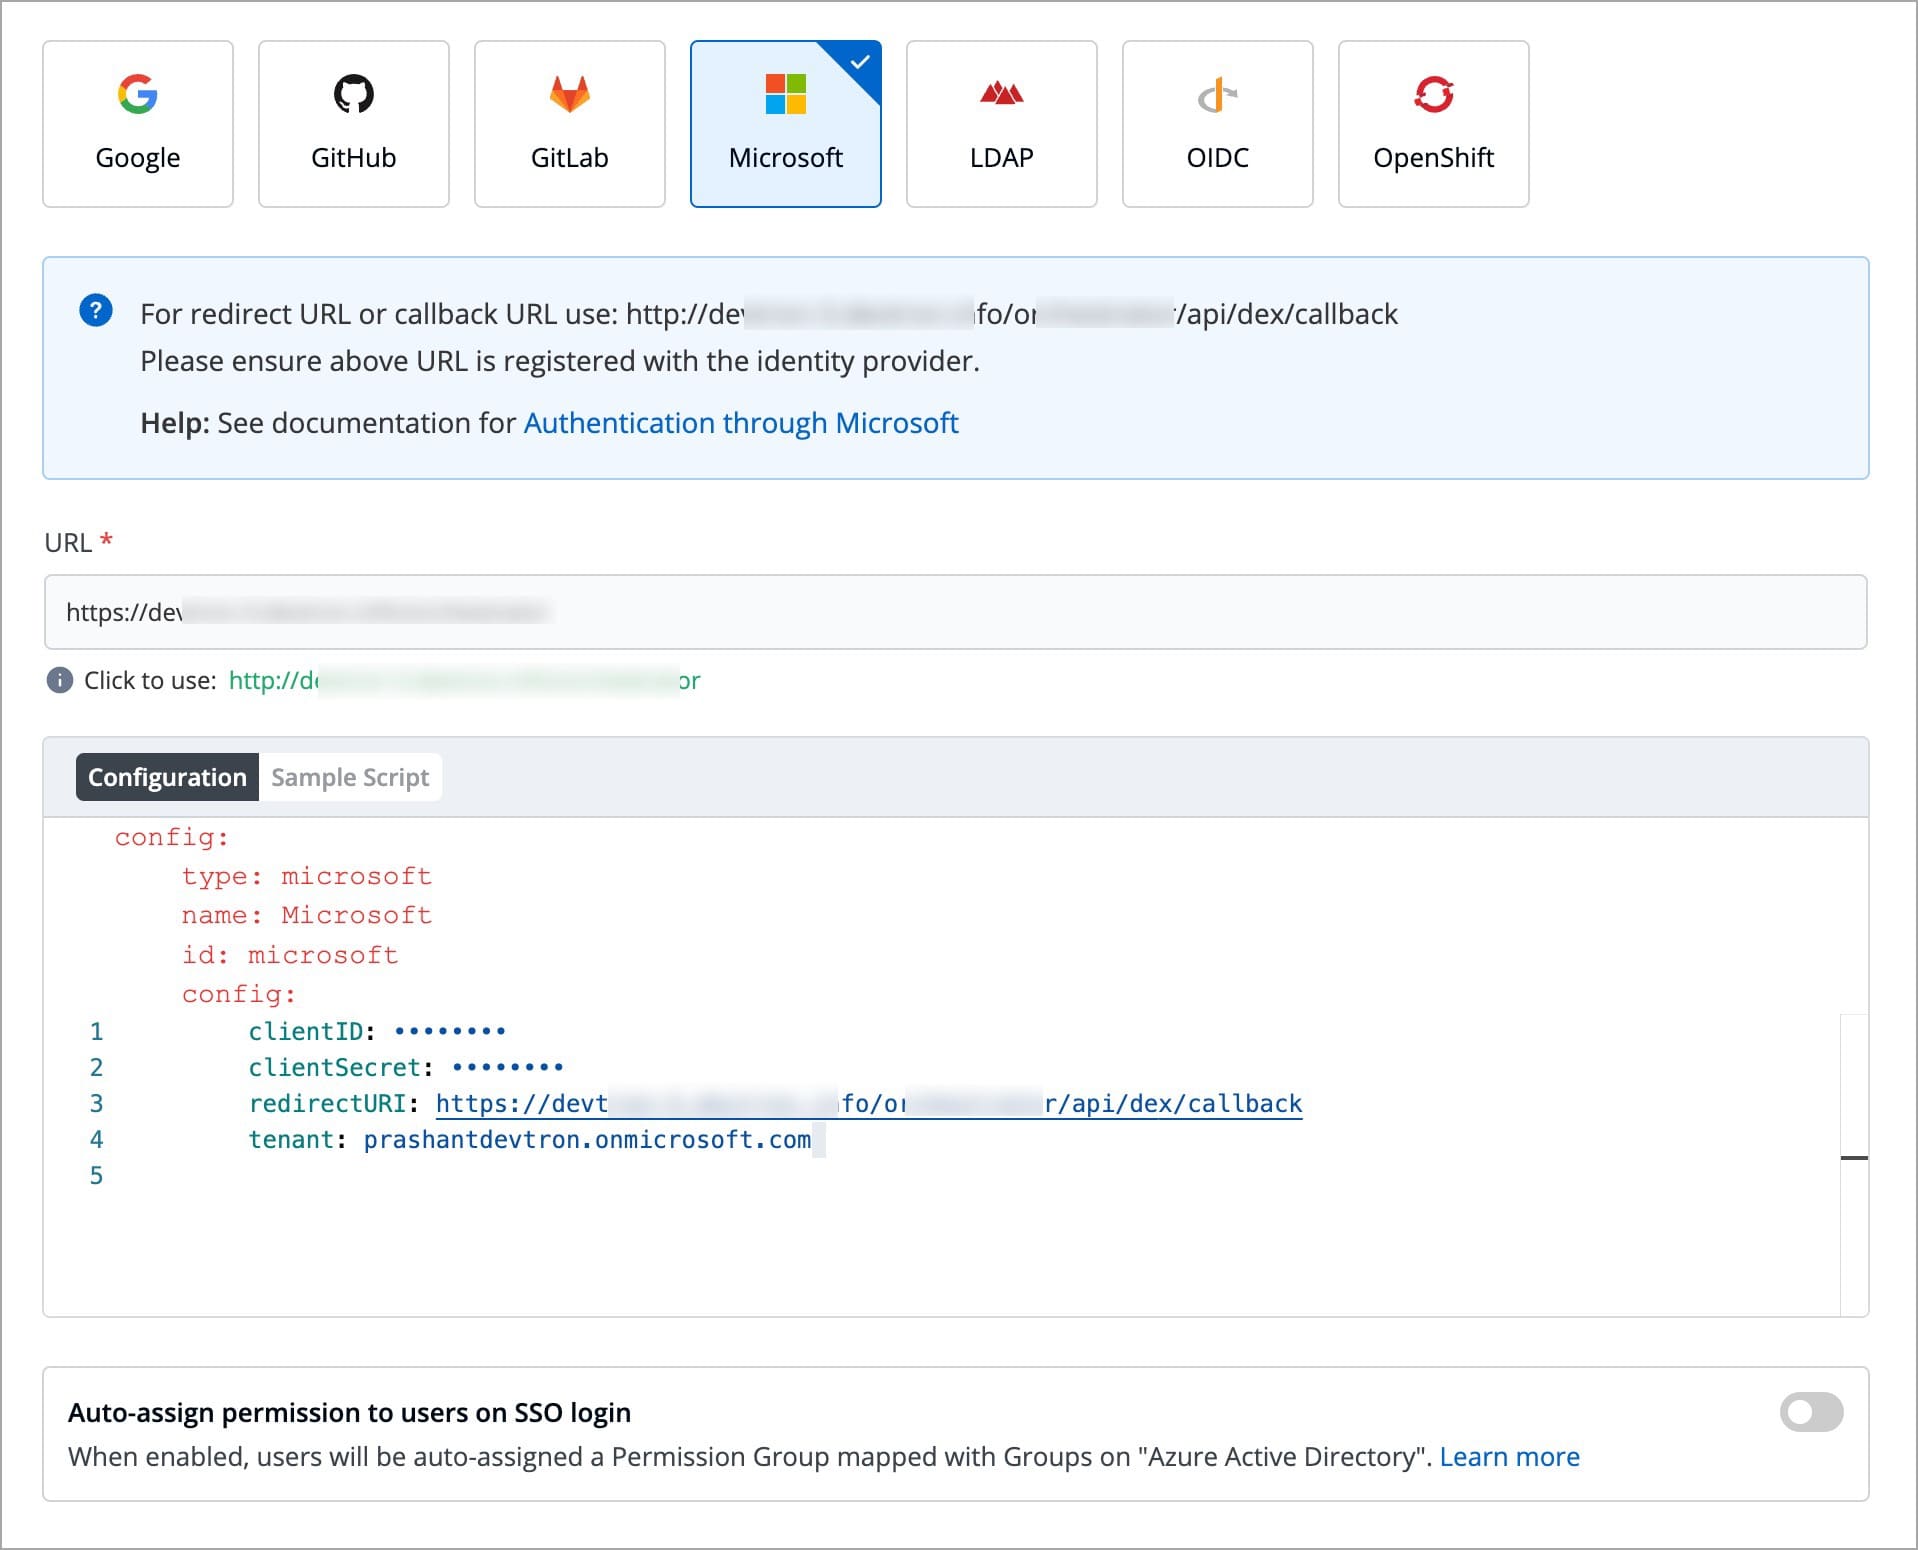Pick the OpenShift provider icon
The image size is (1918, 1550).
tap(1433, 94)
